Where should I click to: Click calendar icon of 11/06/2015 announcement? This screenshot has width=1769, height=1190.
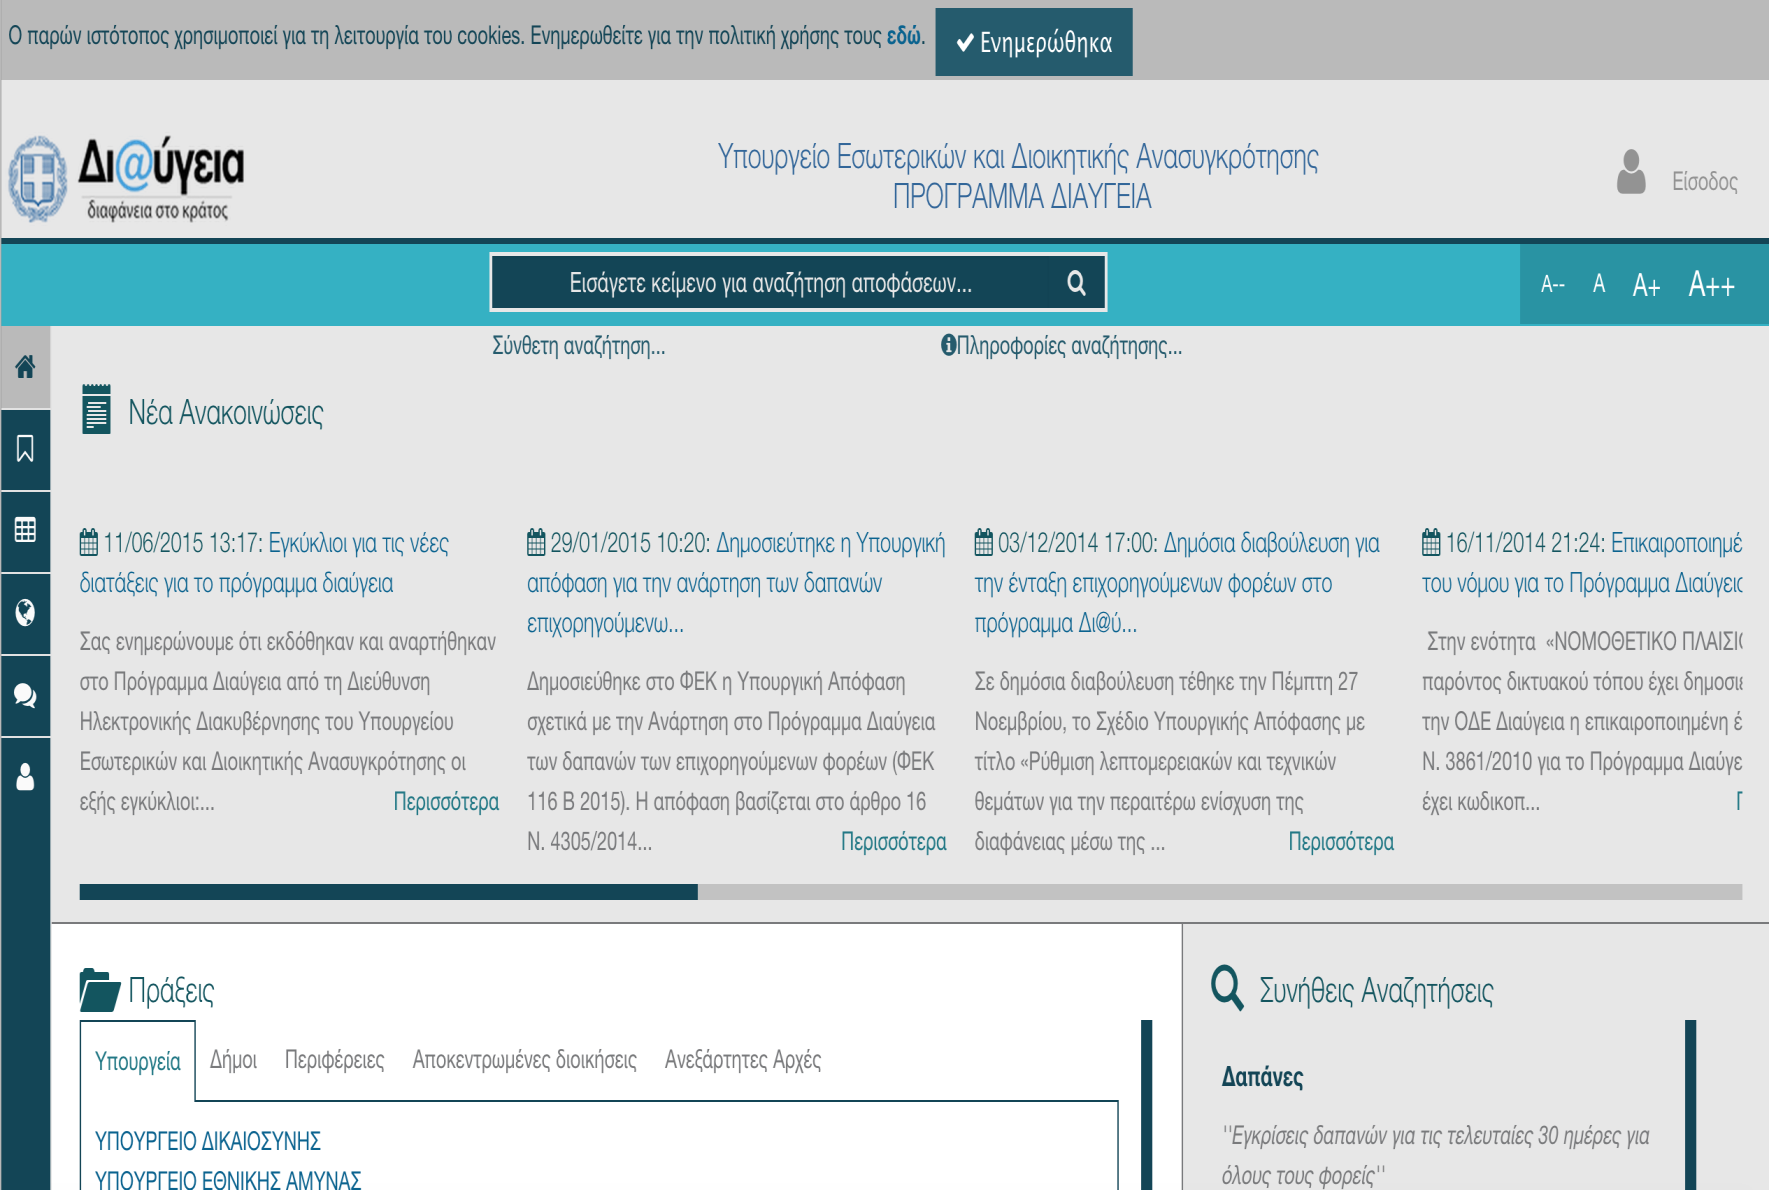89,543
